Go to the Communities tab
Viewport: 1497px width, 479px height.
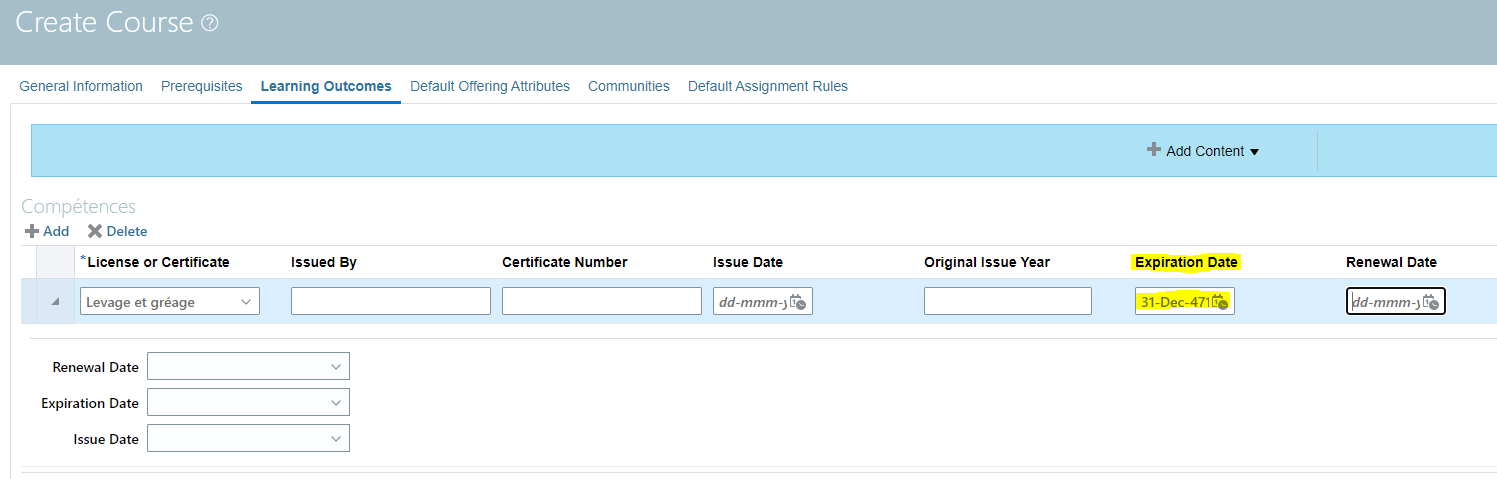tap(629, 86)
